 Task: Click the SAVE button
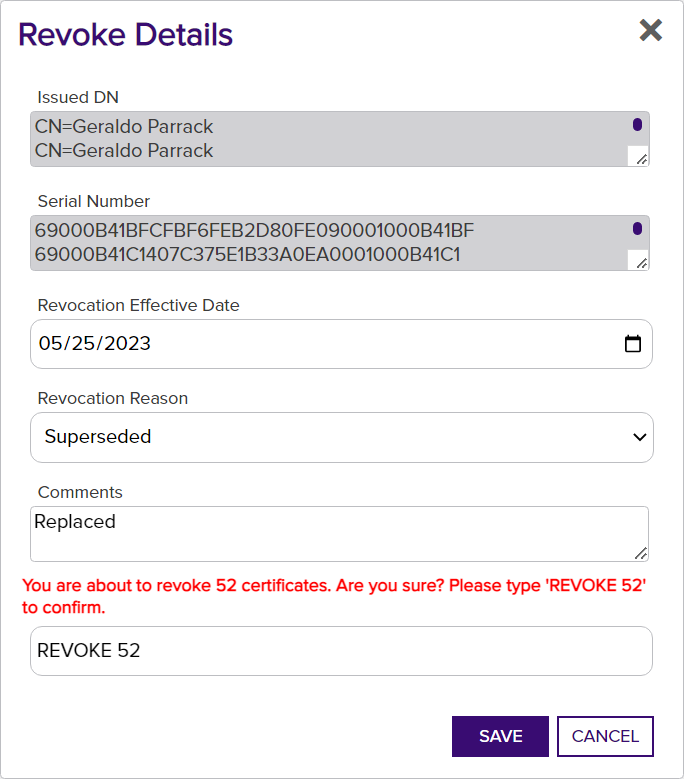point(500,736)
